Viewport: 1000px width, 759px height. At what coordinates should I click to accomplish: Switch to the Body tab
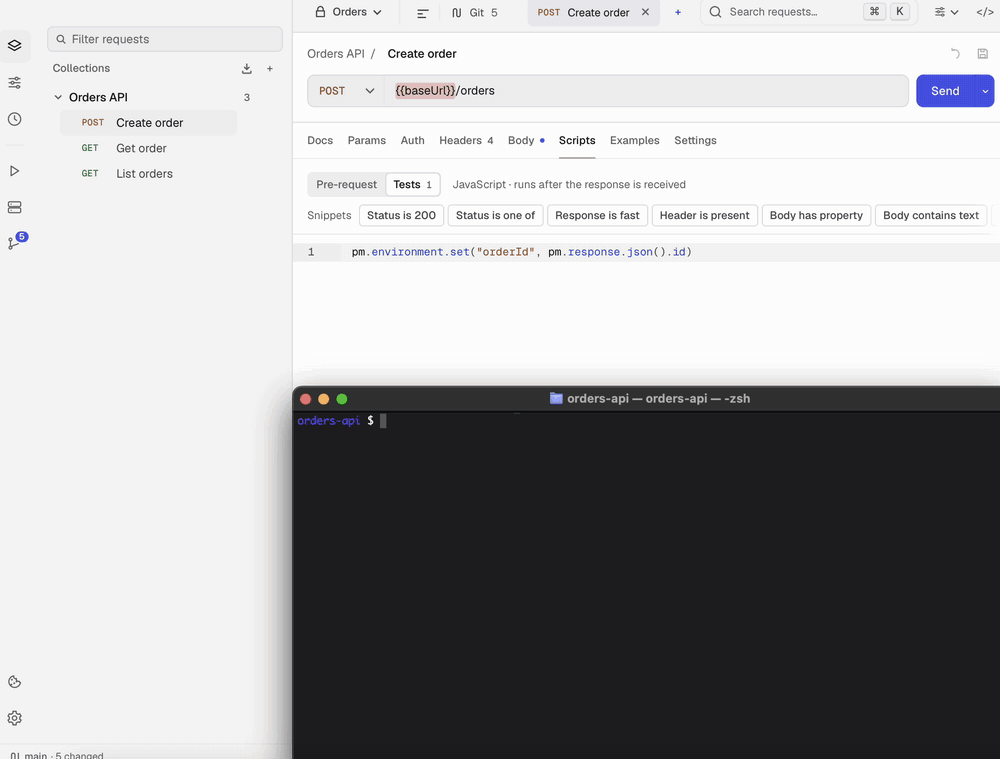(x=526, y=140)
